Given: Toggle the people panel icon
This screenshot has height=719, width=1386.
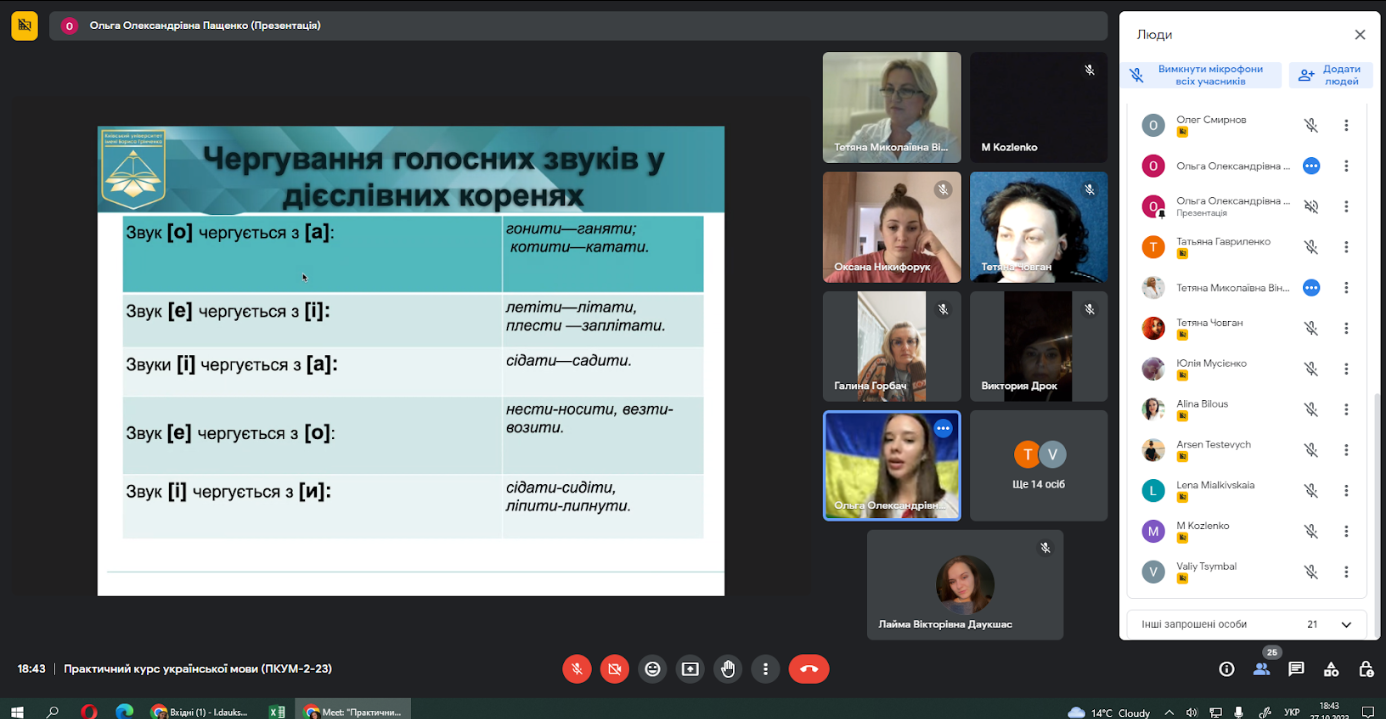Looking at the screenshot, I should pos(1261,669).
